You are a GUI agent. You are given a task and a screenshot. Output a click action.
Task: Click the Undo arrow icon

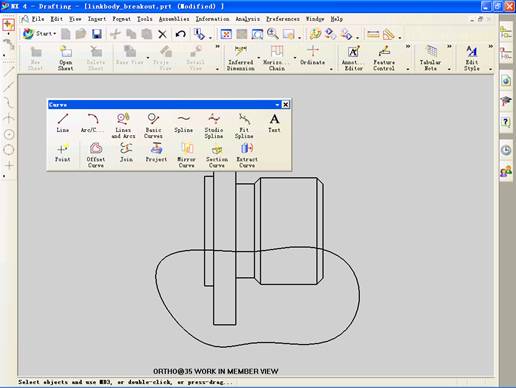(180, 34)
